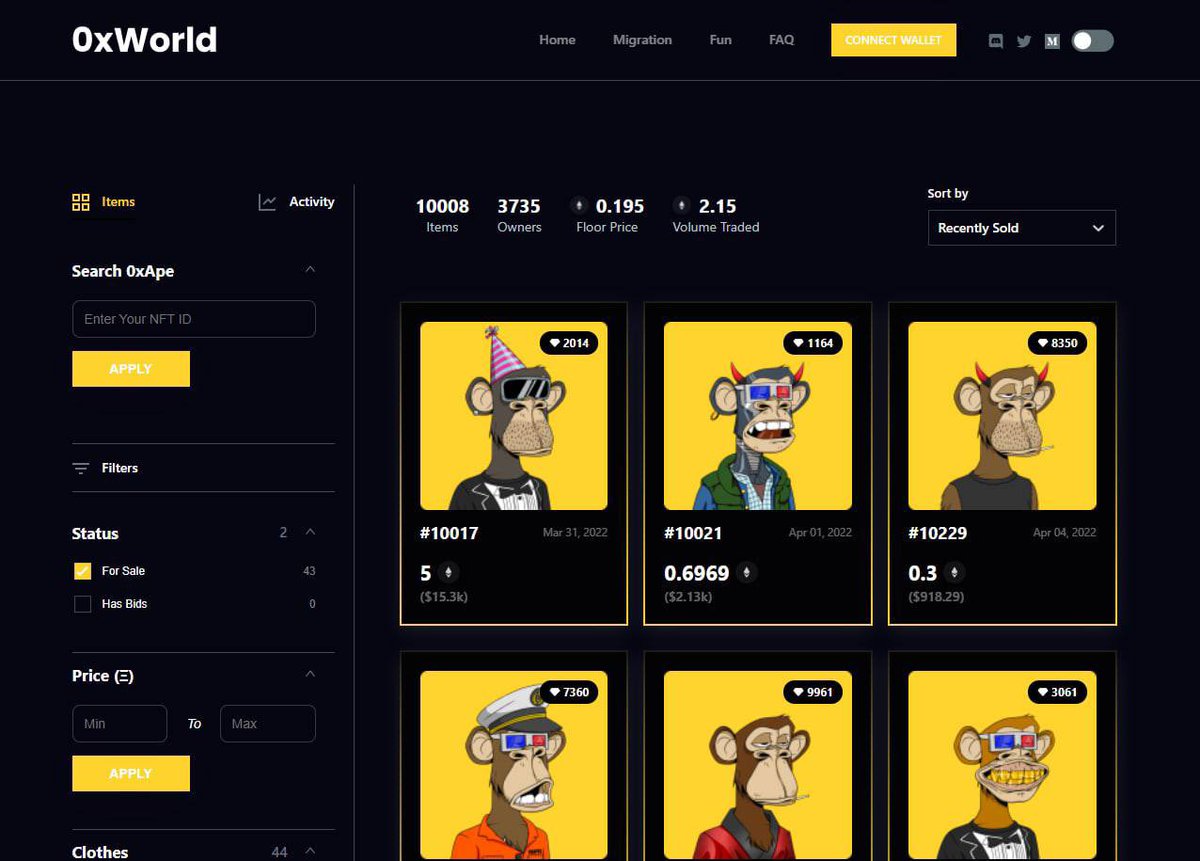1200x861 pixels.
Task: Click Ethereum icon beside Floor Price 0.195
Action: click(579, 206)
